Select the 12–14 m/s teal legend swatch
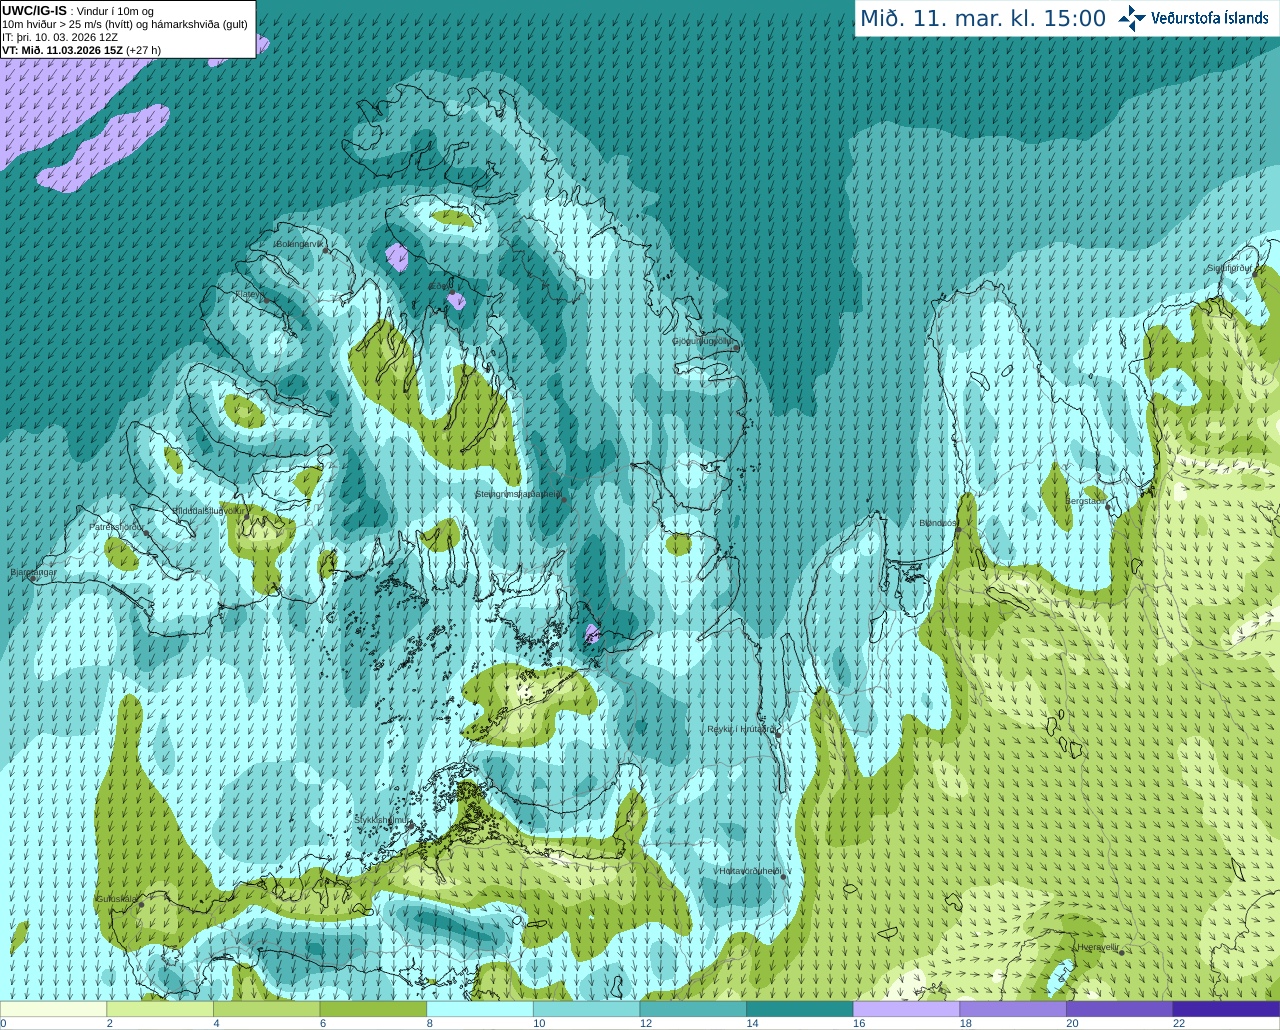This screenshot has height=1030, width=1280. [x=693, y=1009]
